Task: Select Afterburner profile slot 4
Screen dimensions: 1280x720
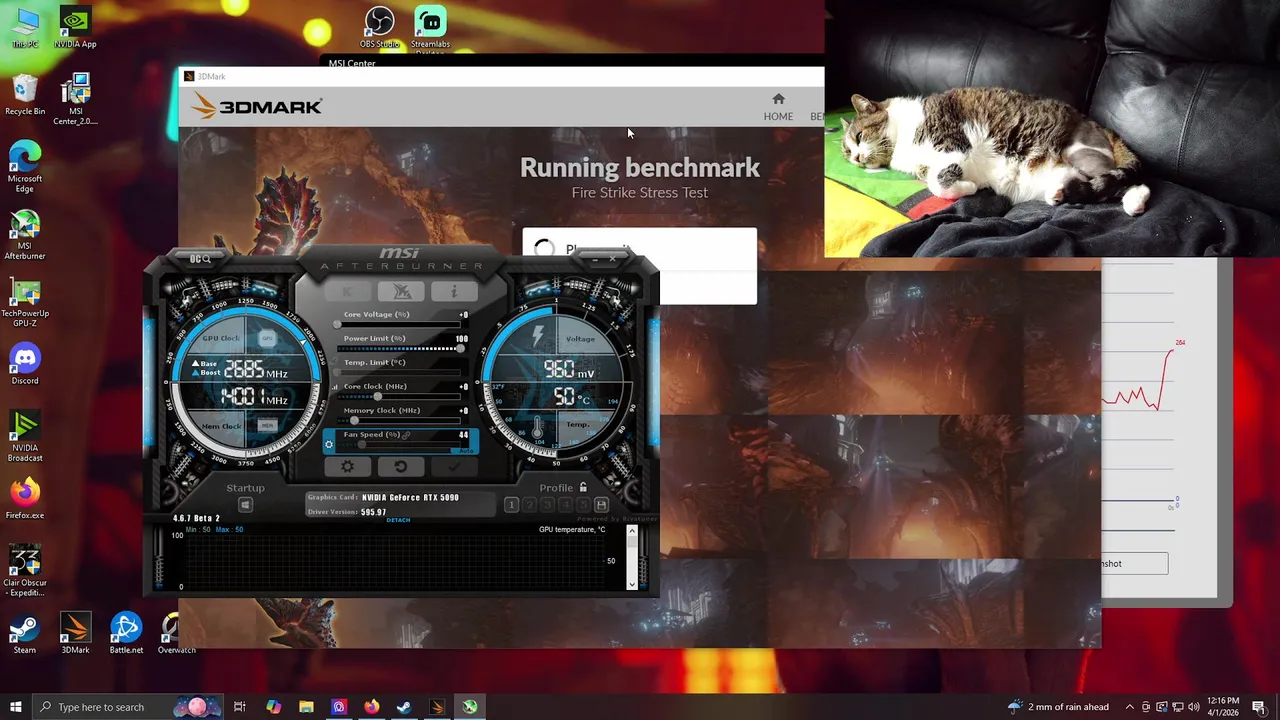Action: tap(565, 505)
